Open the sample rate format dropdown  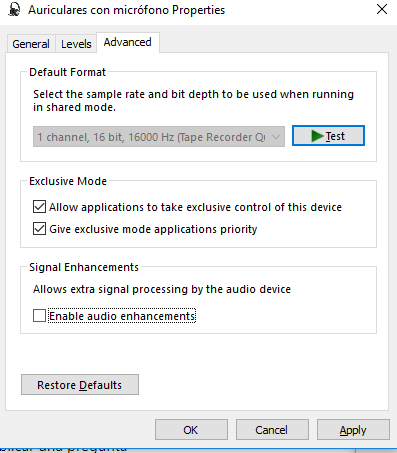(x=159, y=137)
